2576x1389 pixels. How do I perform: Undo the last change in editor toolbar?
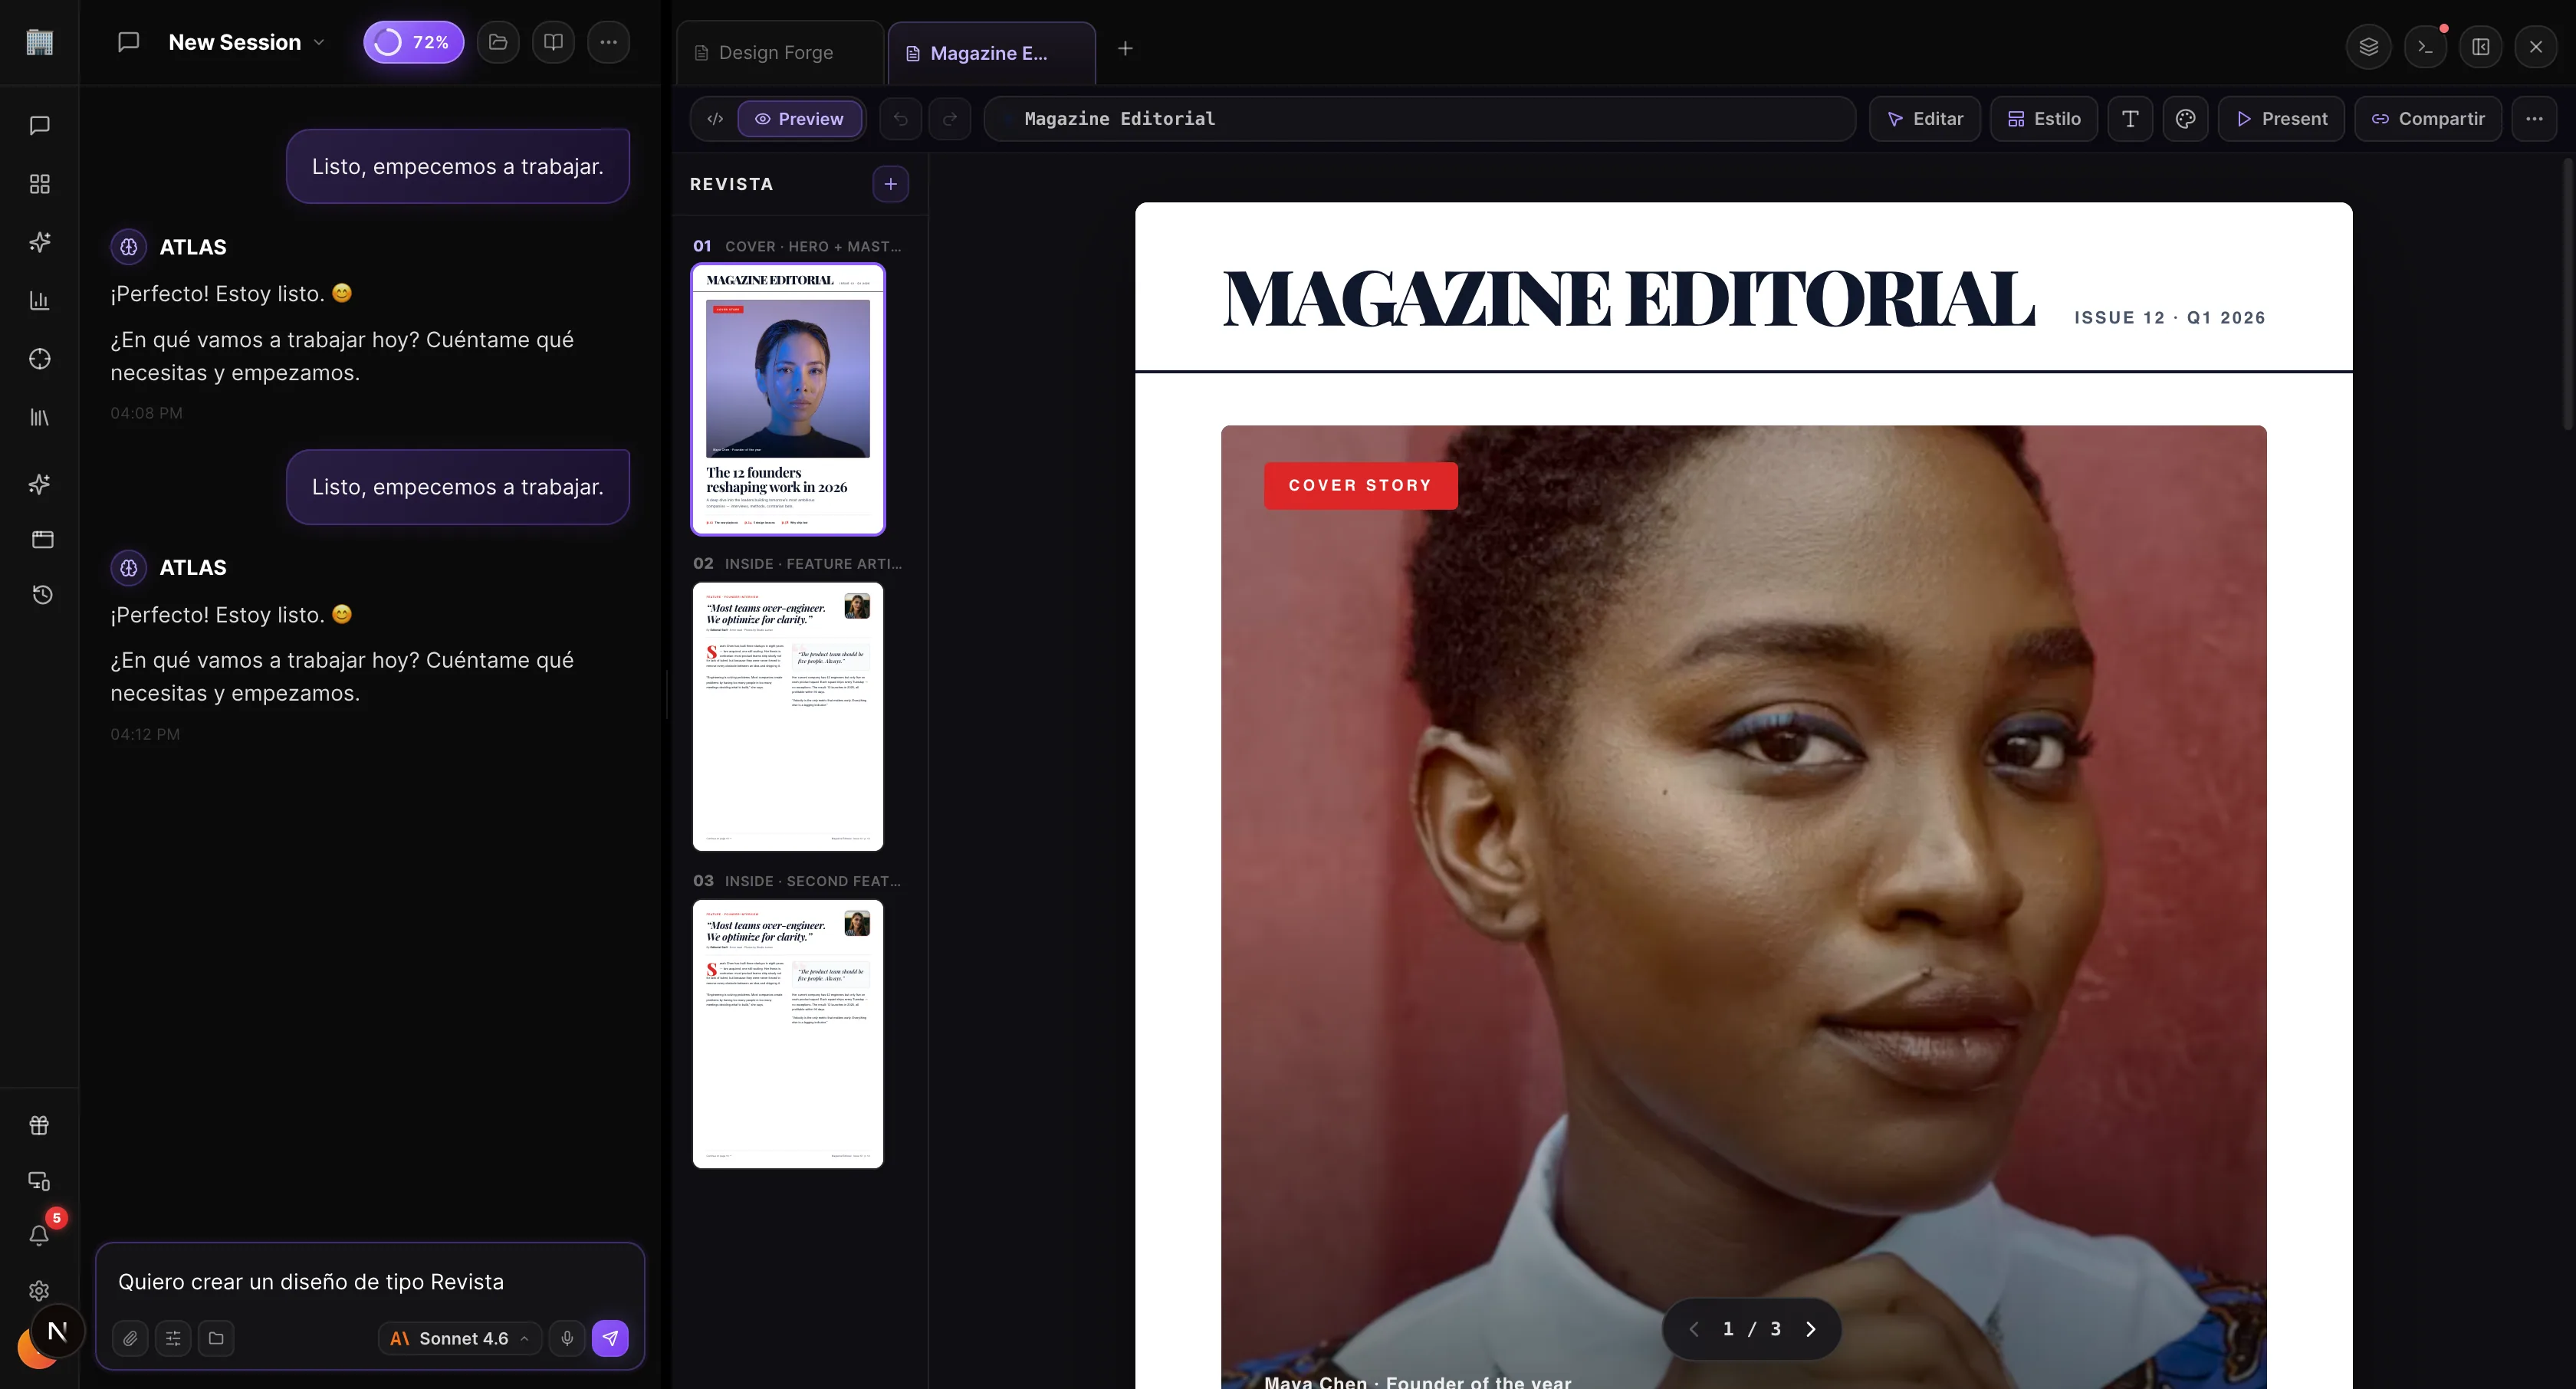(x=900, y=119)
